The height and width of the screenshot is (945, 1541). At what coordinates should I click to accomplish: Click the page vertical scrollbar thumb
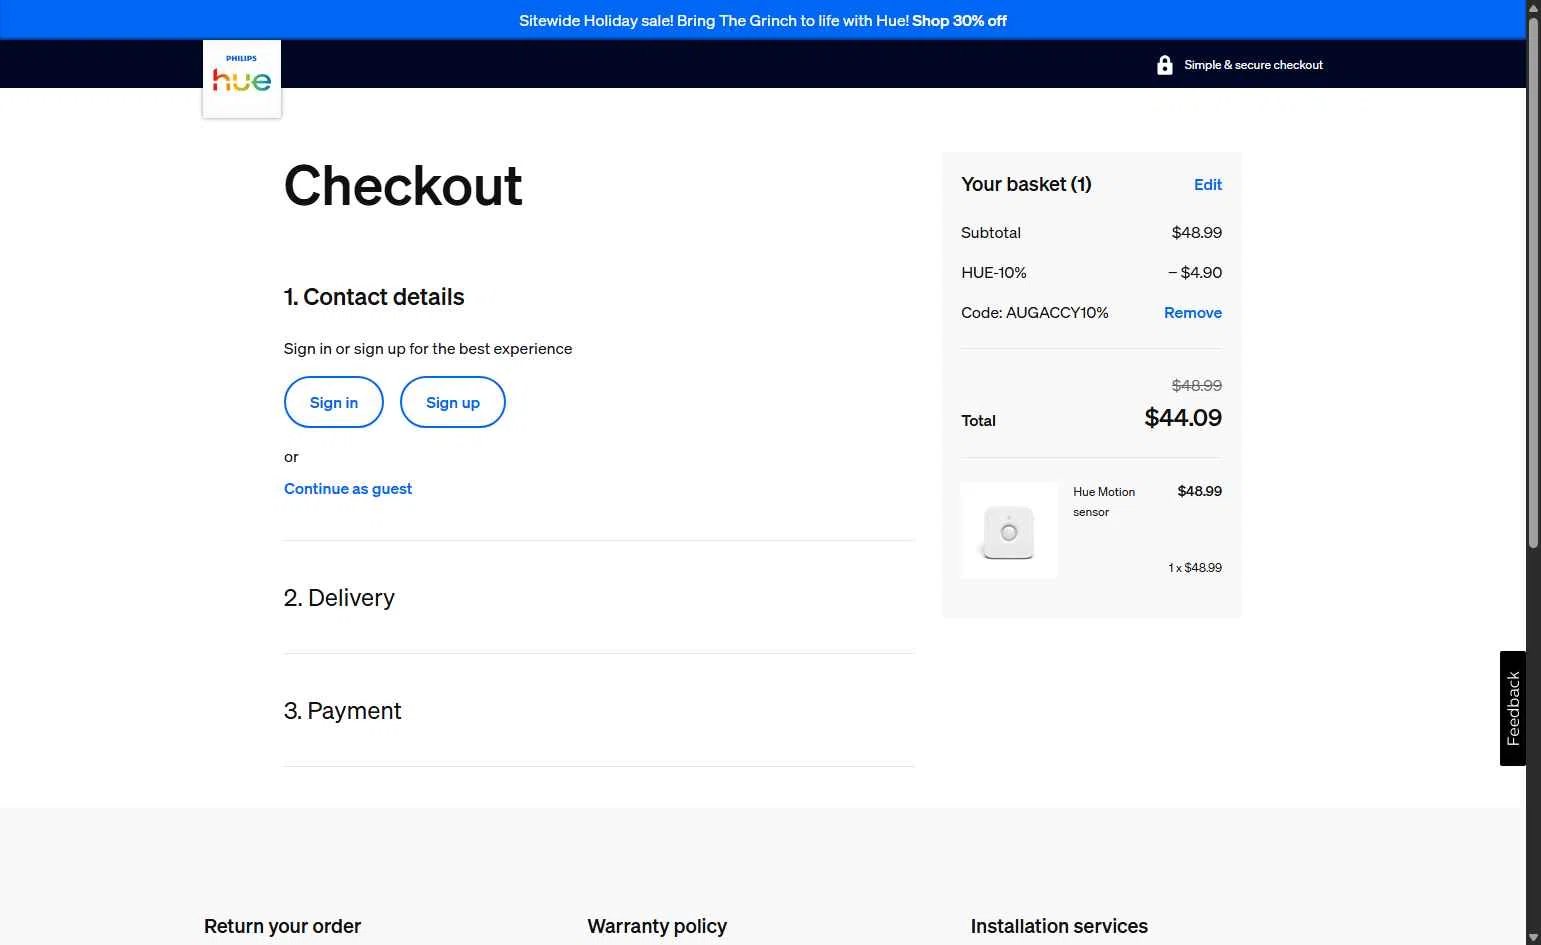pos(1533,282)
